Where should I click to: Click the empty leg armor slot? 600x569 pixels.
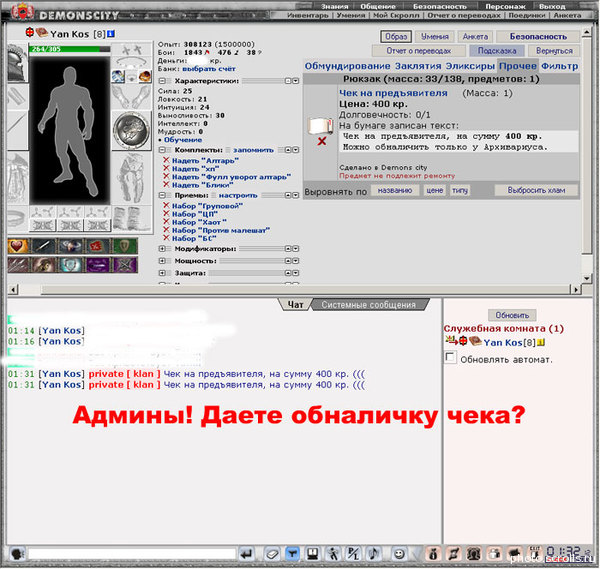click(x=132, y=178)
